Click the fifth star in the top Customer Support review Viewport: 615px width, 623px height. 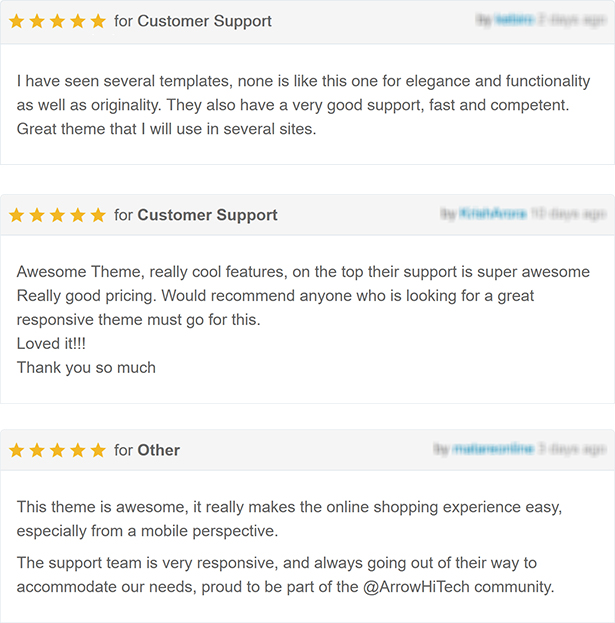tap(98, 21)
